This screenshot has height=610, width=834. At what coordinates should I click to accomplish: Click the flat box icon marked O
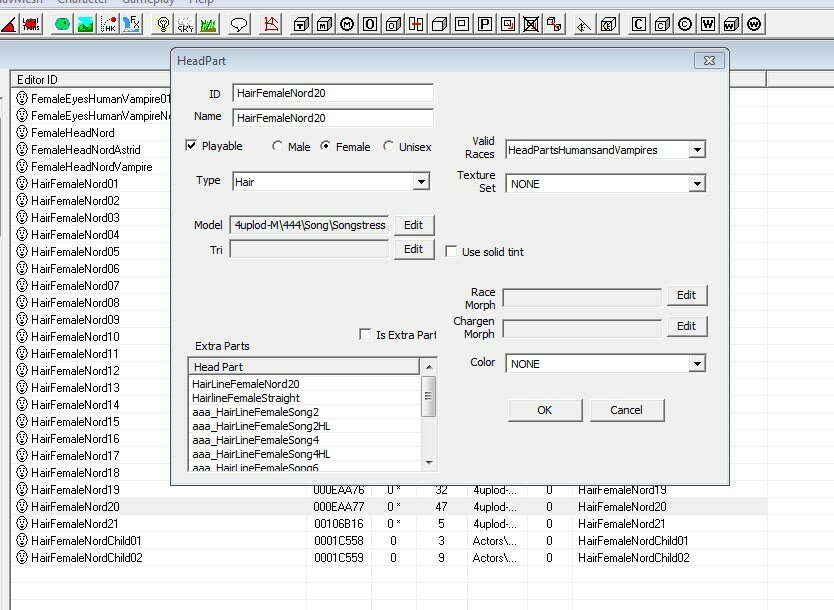pos(370,24)
